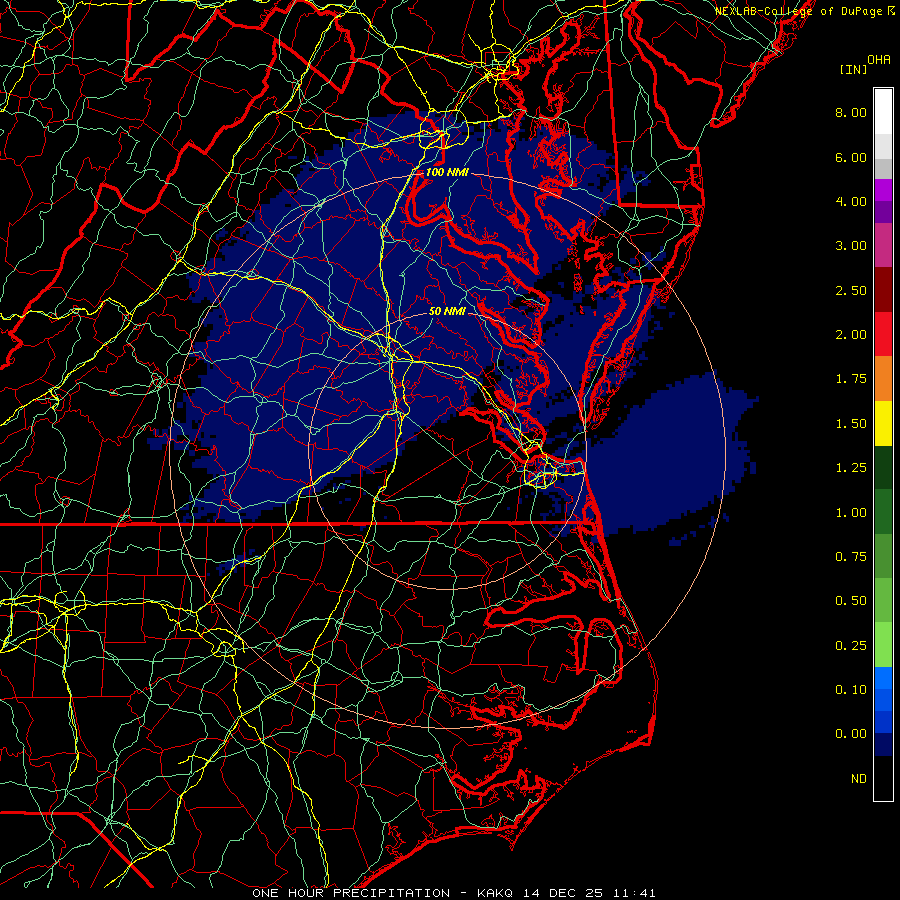Click the '[IN]' units label
The height and width of the screenshot is (900, 900).
tap(854, 69)
